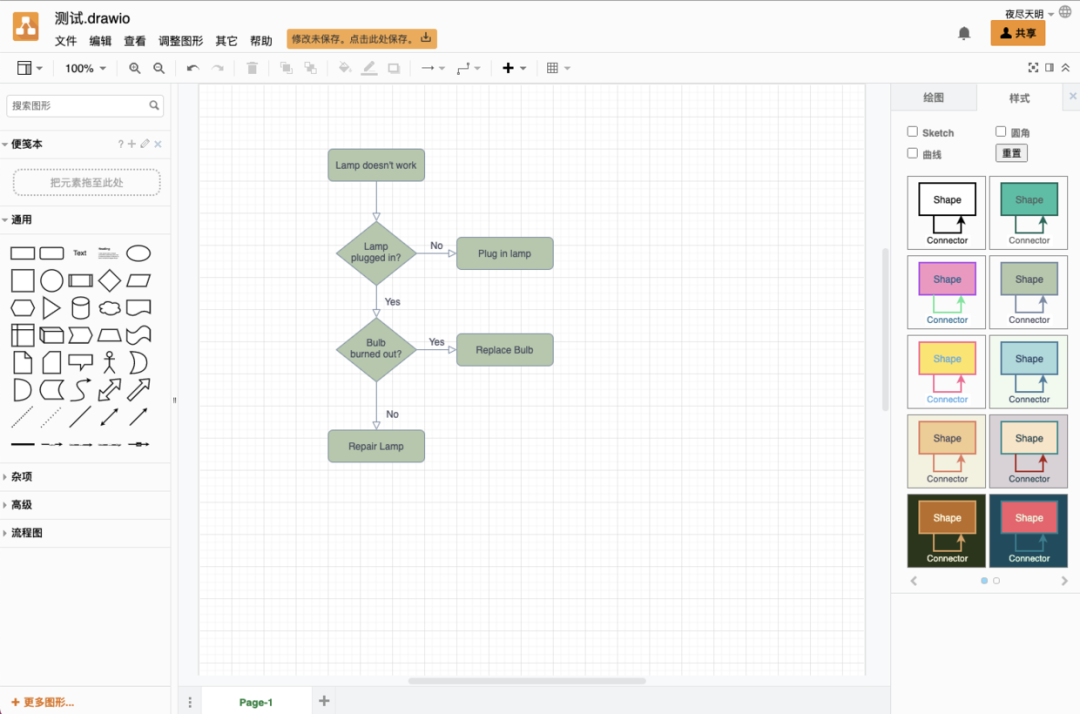Open the notifications bell
1080x714 pixels.
964,34
